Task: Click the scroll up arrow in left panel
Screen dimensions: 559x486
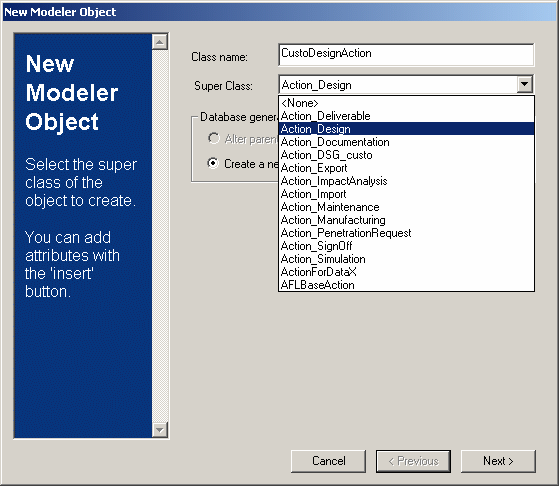Action: pyautogui.click(x=160, y=42)
